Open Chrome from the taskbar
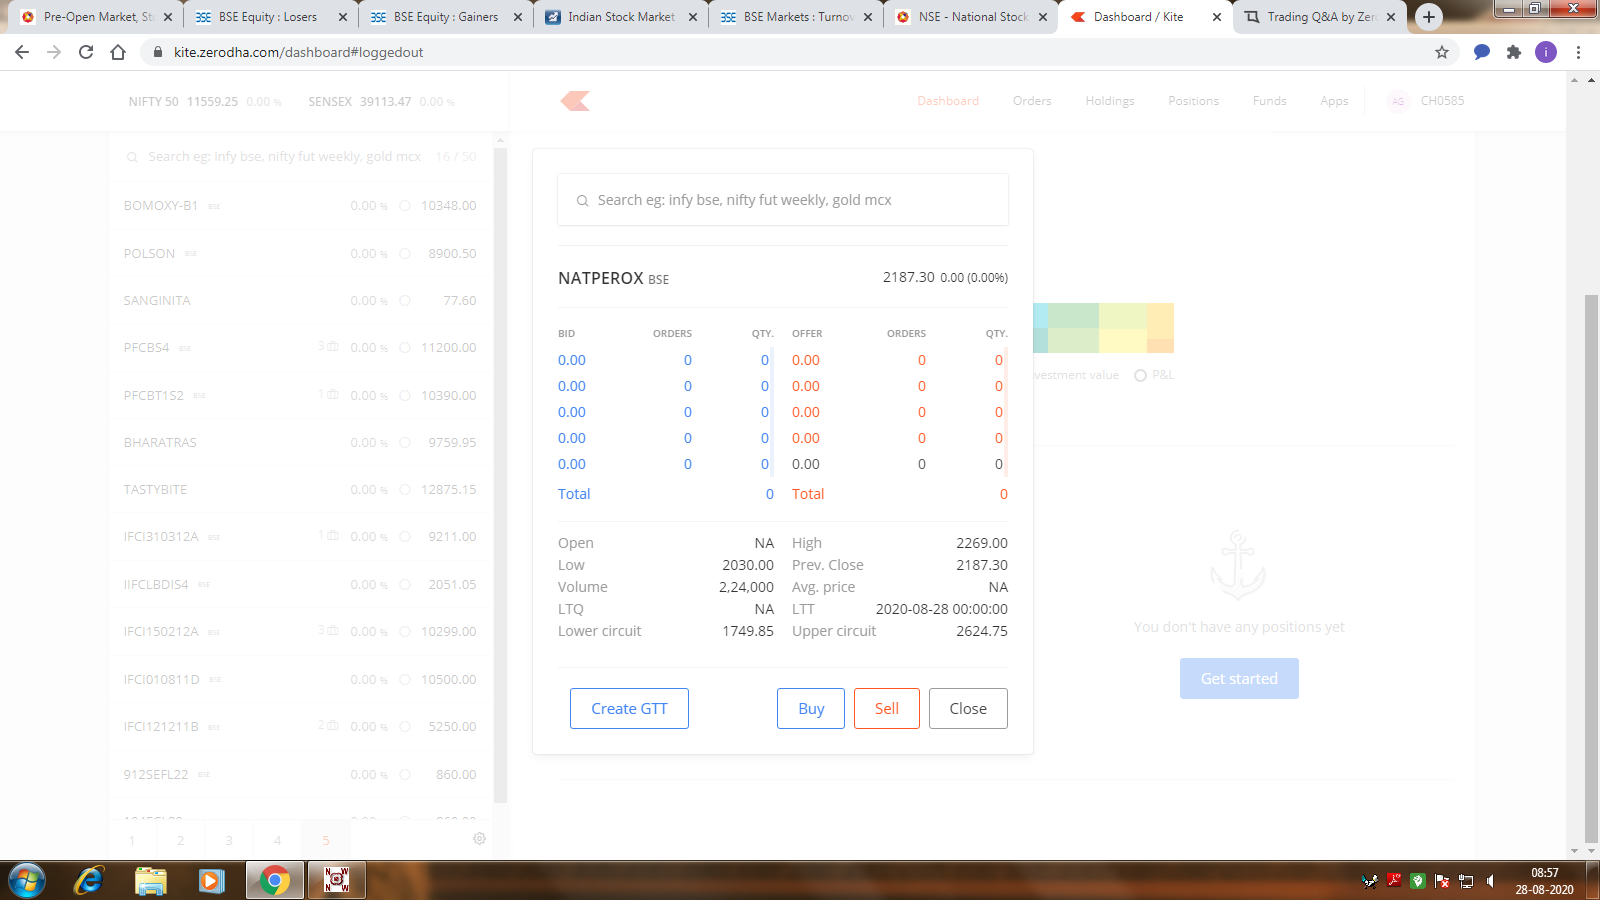Viewport: 1600px width, 900px height. pyautogui.click(x=274, y=881)
